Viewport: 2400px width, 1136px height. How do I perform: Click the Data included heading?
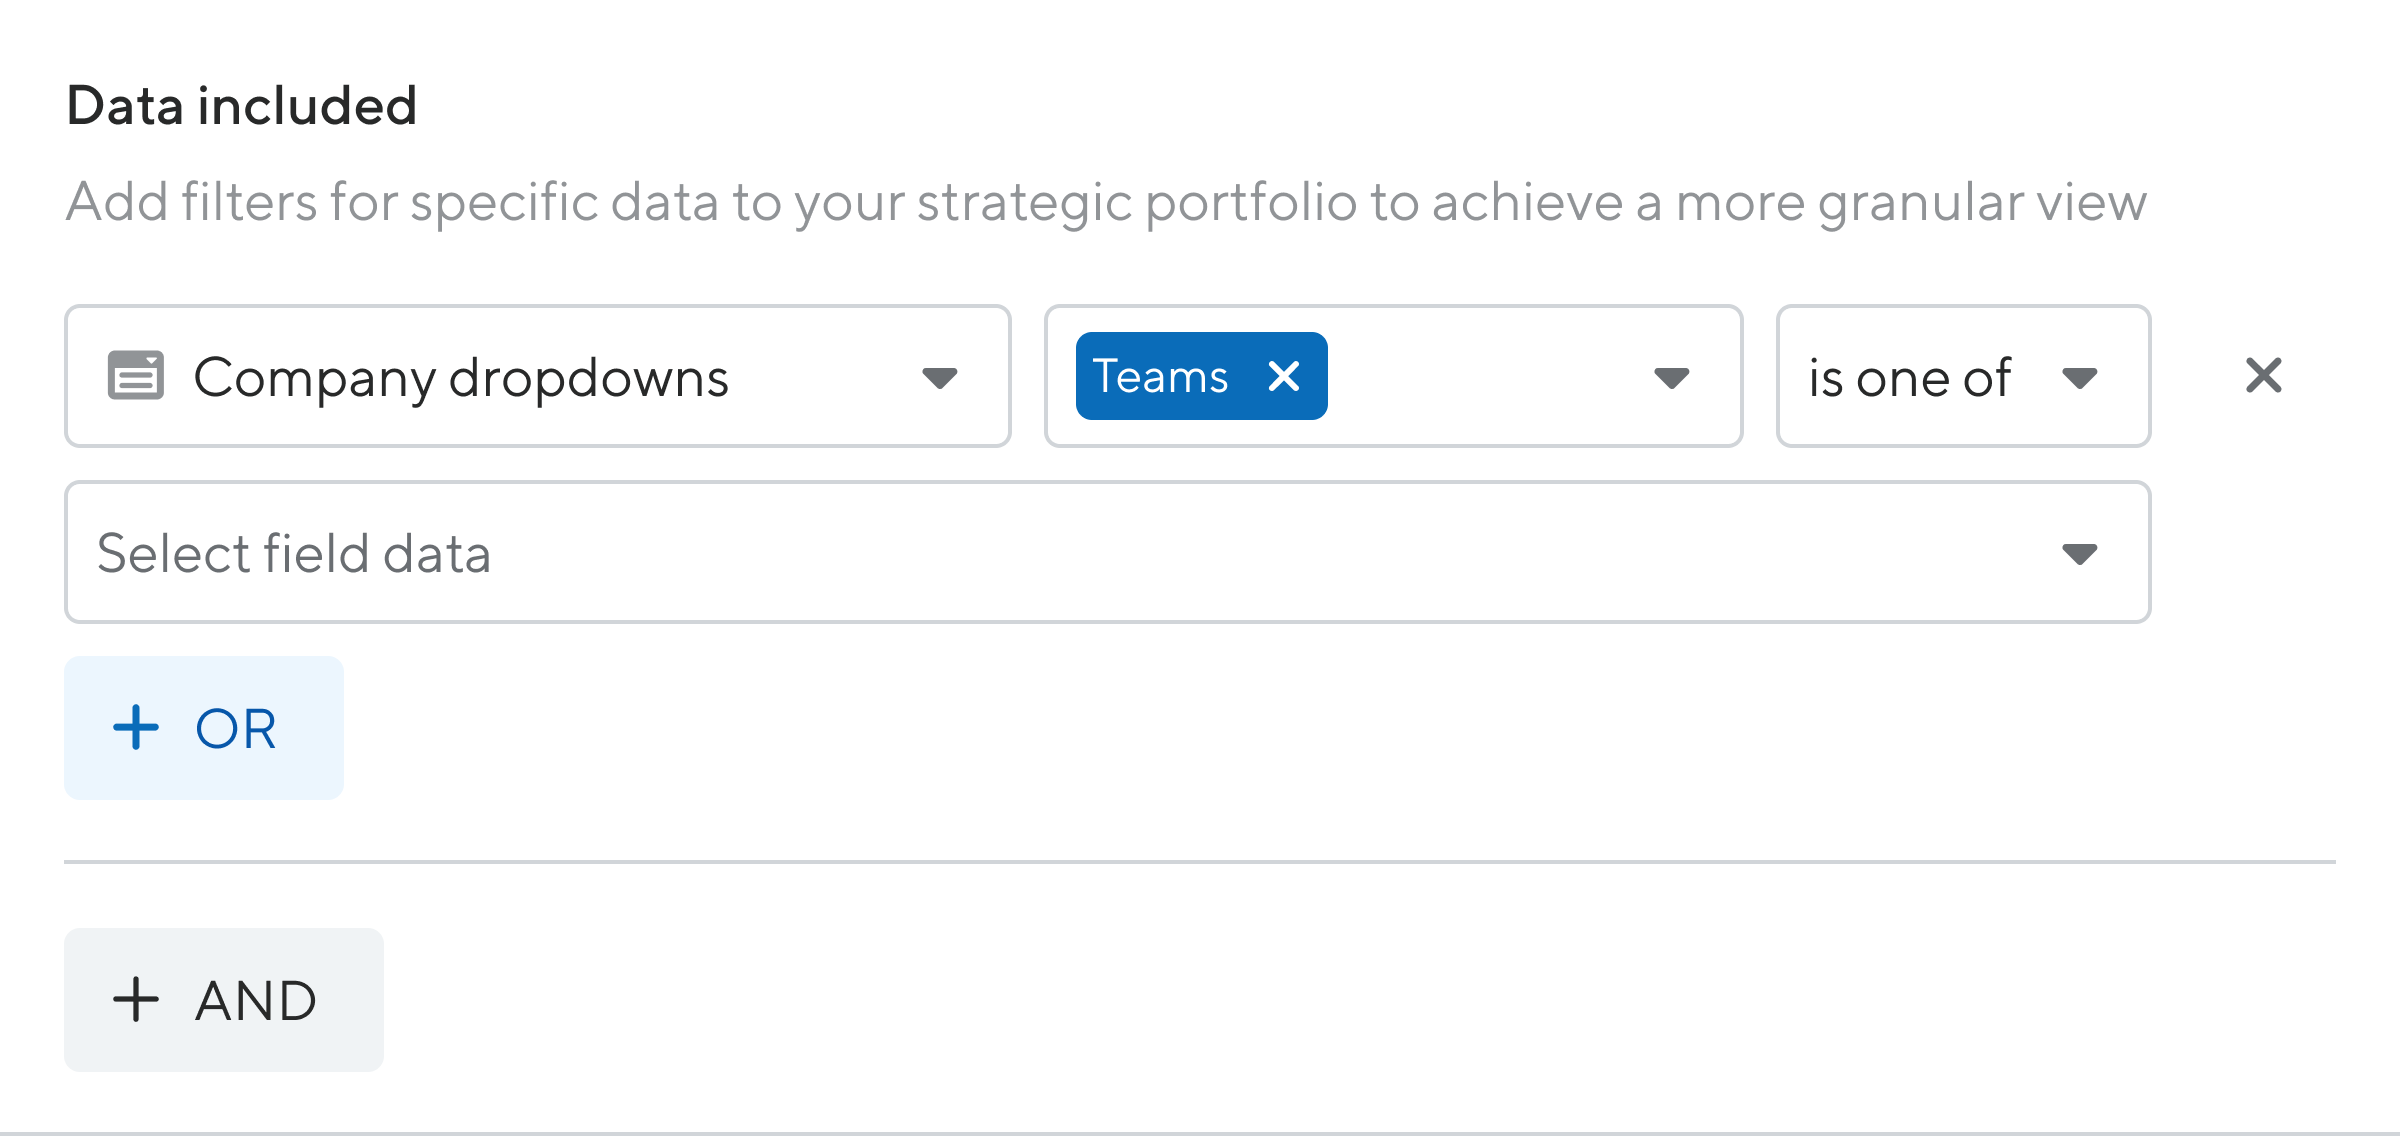(x=242, y=100)
